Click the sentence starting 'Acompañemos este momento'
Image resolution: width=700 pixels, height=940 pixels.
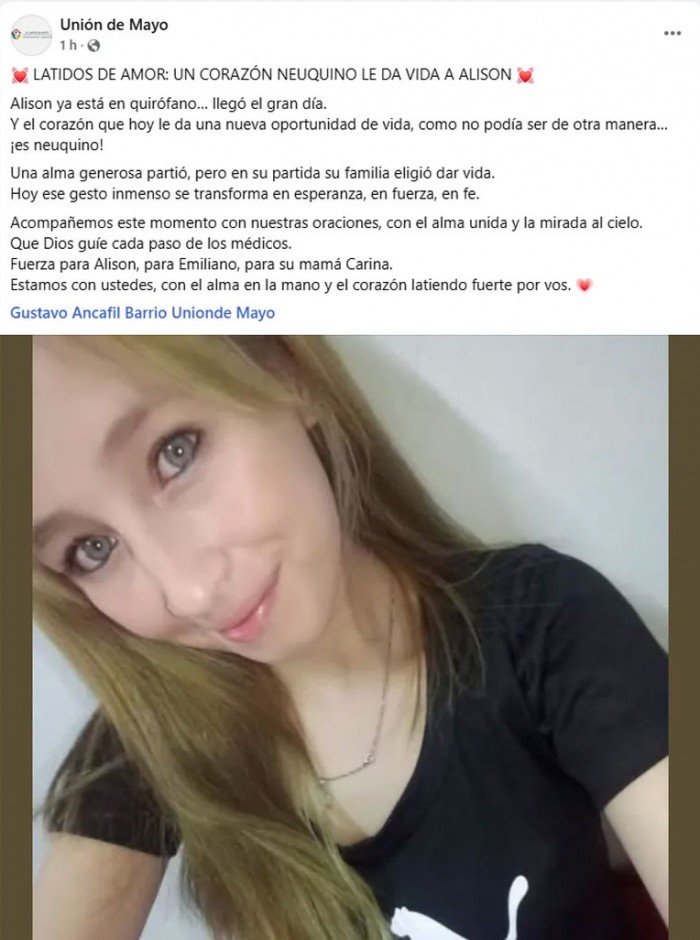click(x=327, y=223)
